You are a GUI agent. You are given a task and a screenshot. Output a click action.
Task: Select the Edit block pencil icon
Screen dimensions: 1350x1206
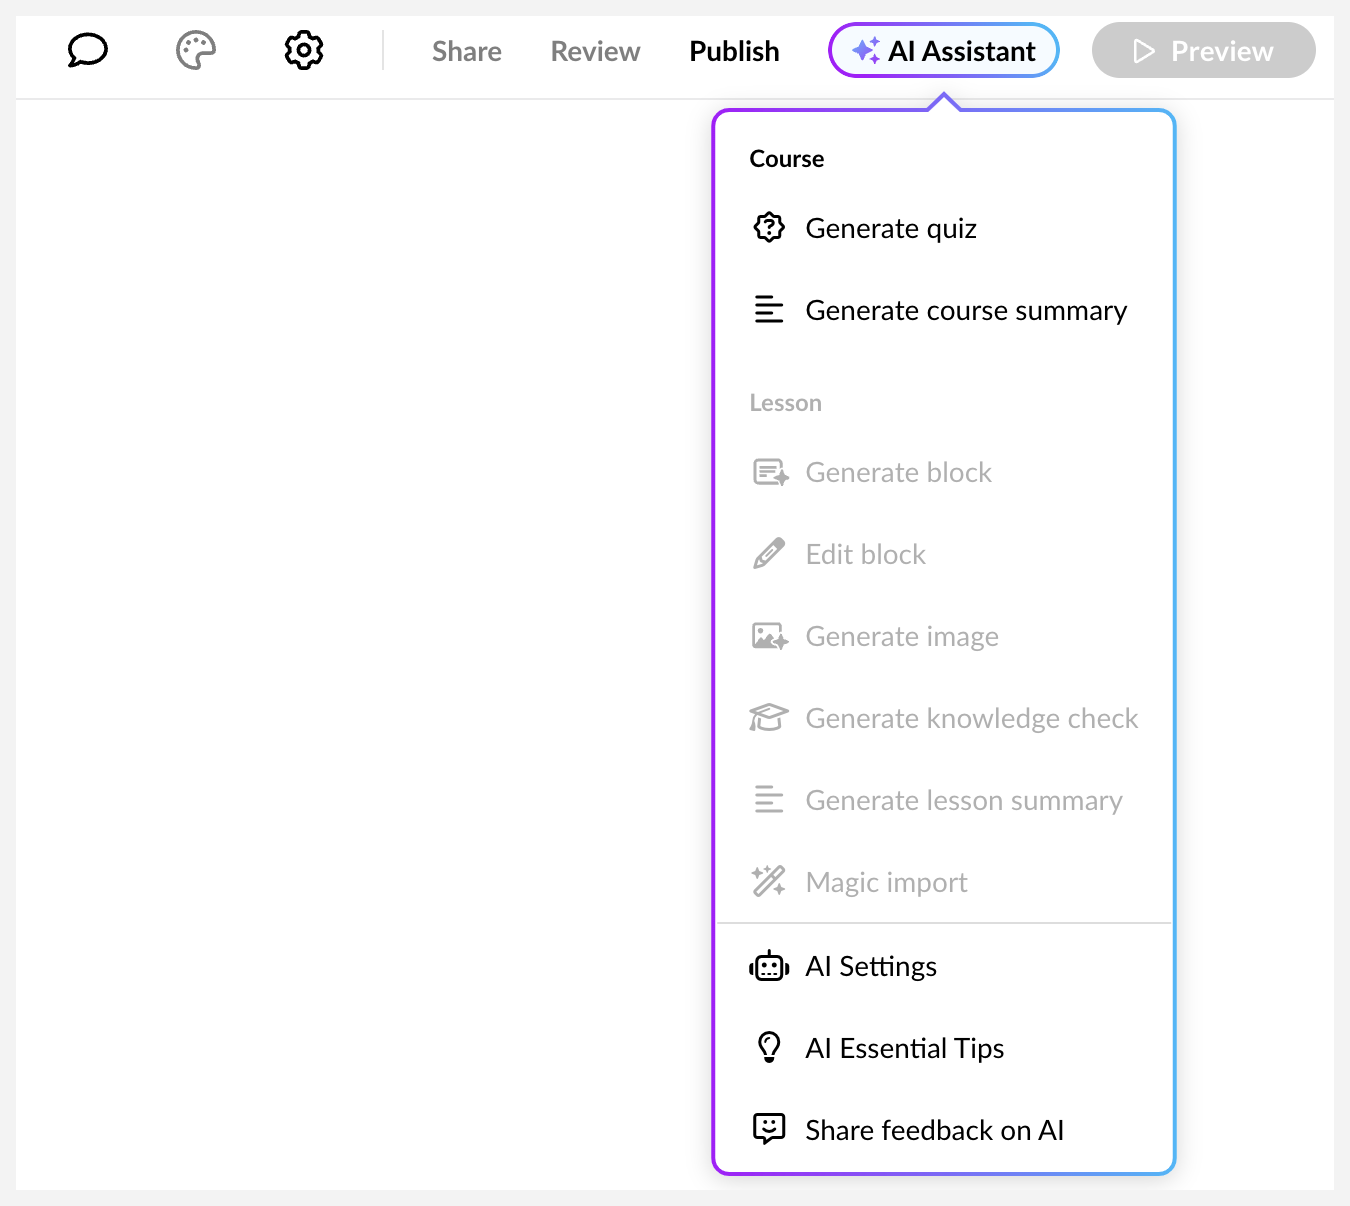click(768, 553)
